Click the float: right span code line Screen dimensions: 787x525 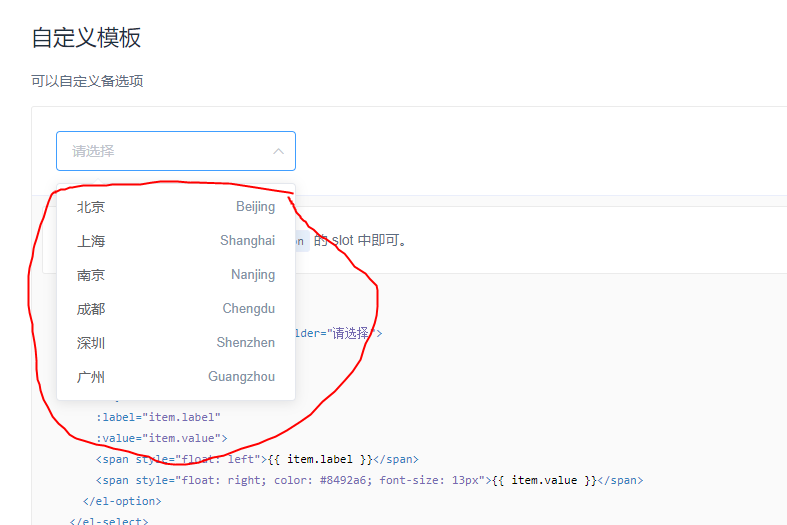[x=369, y=480]
